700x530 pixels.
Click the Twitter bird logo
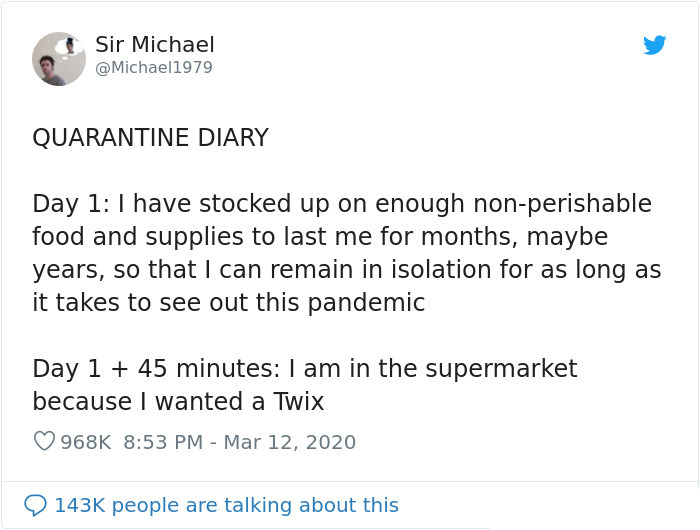[655, 45]
